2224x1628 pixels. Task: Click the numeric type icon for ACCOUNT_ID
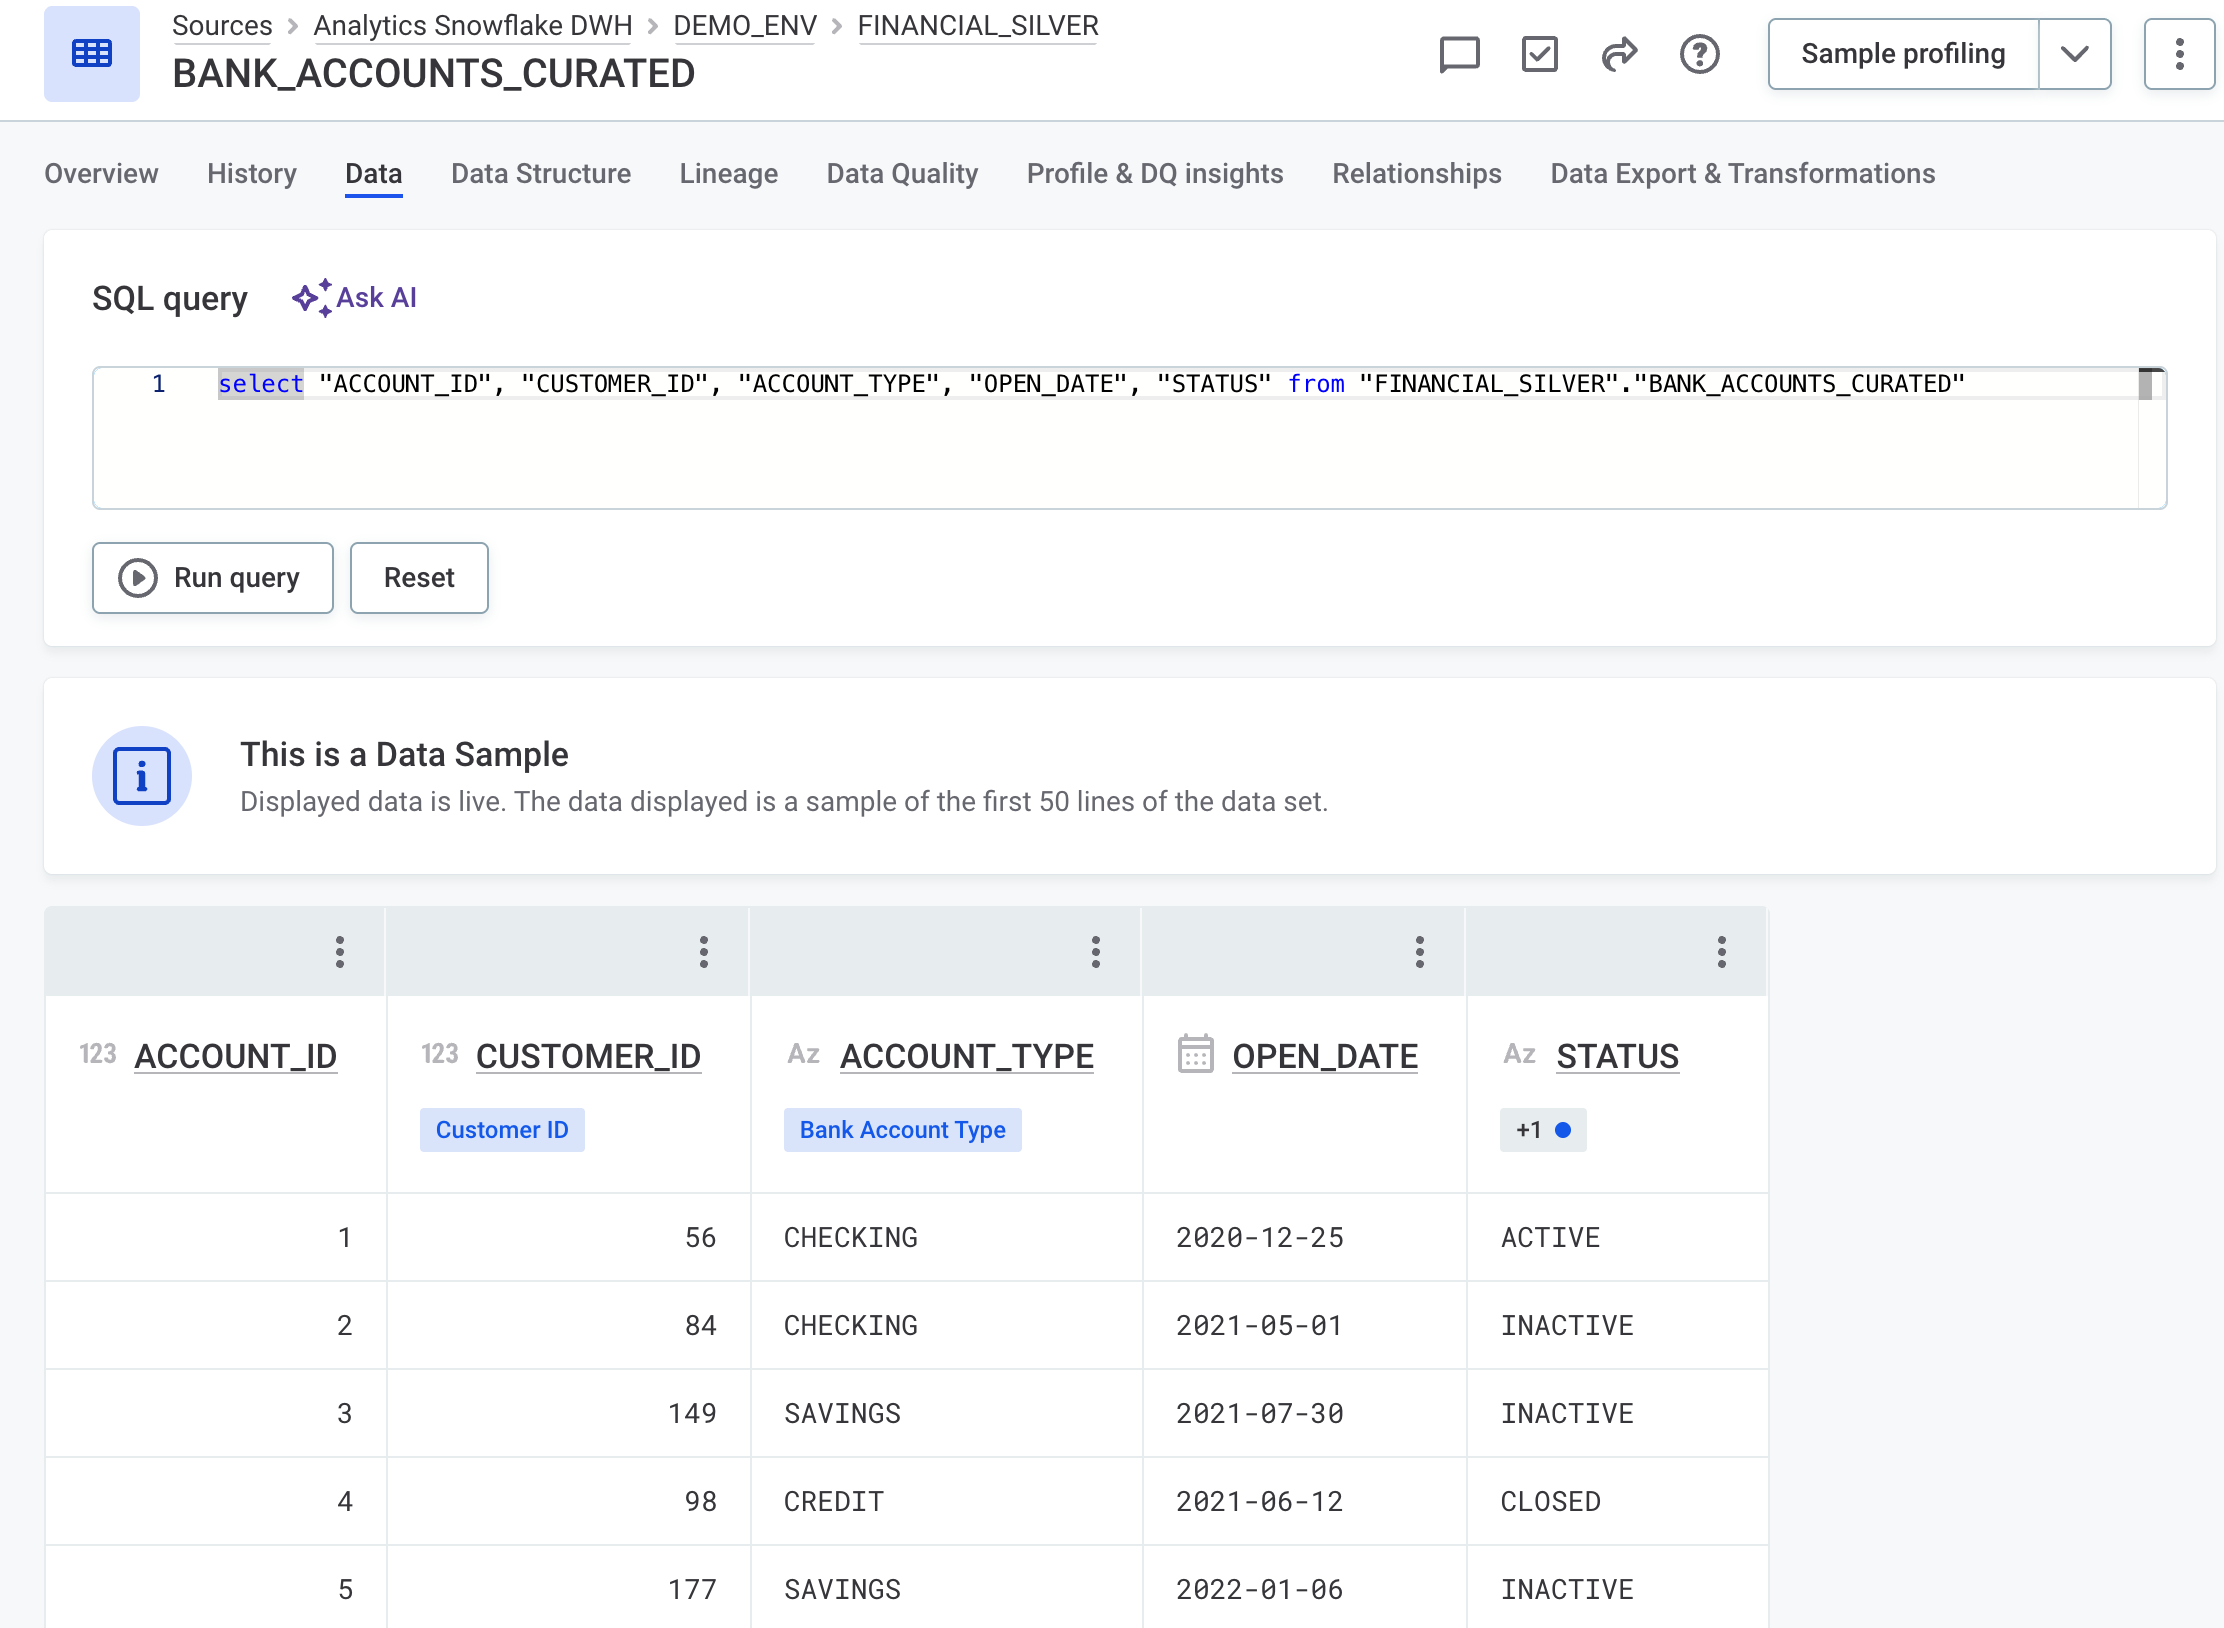pyautogui.click(x=98, y=1054)
